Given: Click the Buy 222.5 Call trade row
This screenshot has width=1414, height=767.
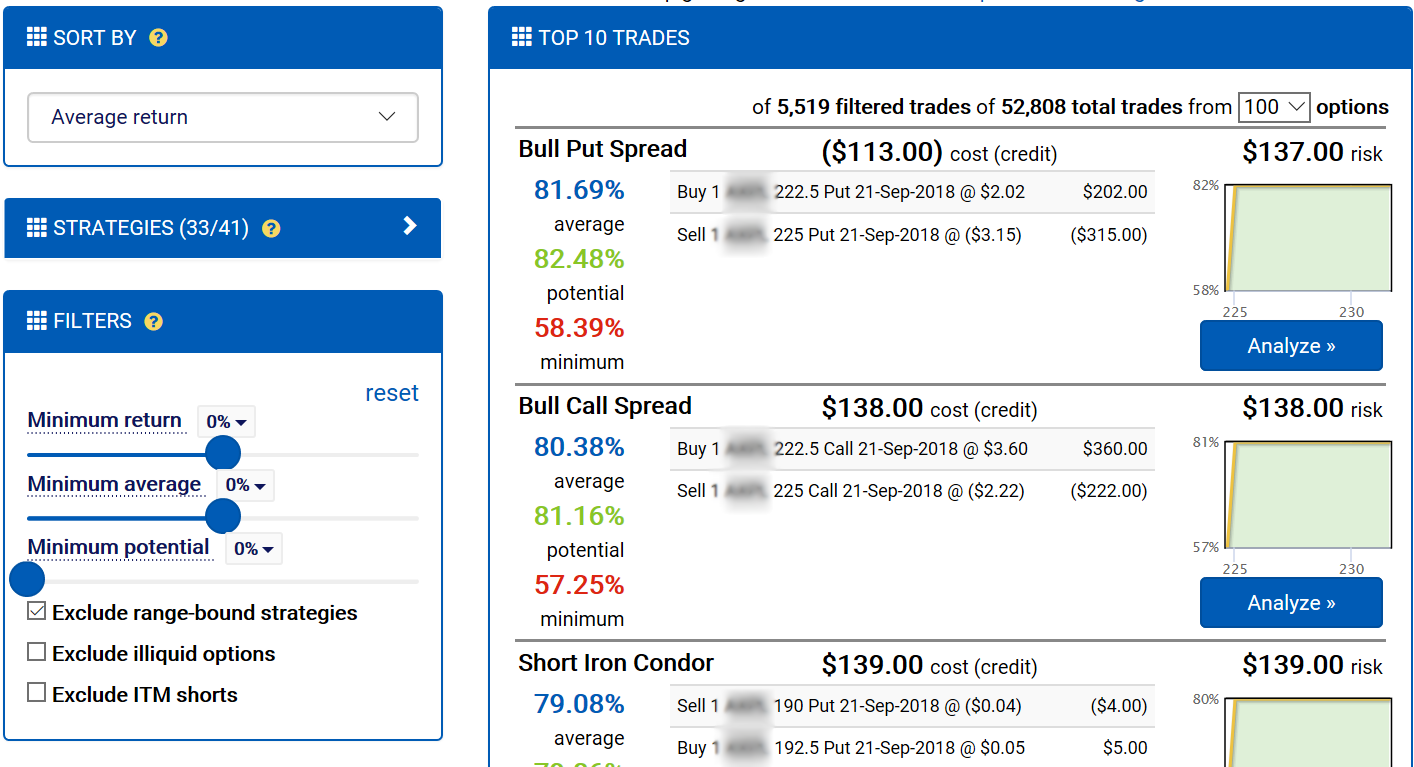Looking at the screenshot, I should pyautogui.click(x=912, y=449).
